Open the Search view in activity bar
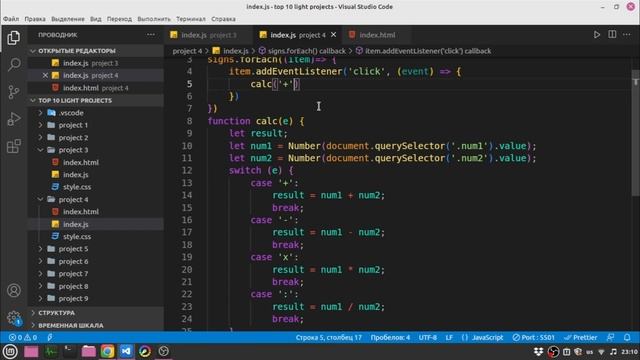The height and width of the screenshot is (360, 640). [14, 64]
